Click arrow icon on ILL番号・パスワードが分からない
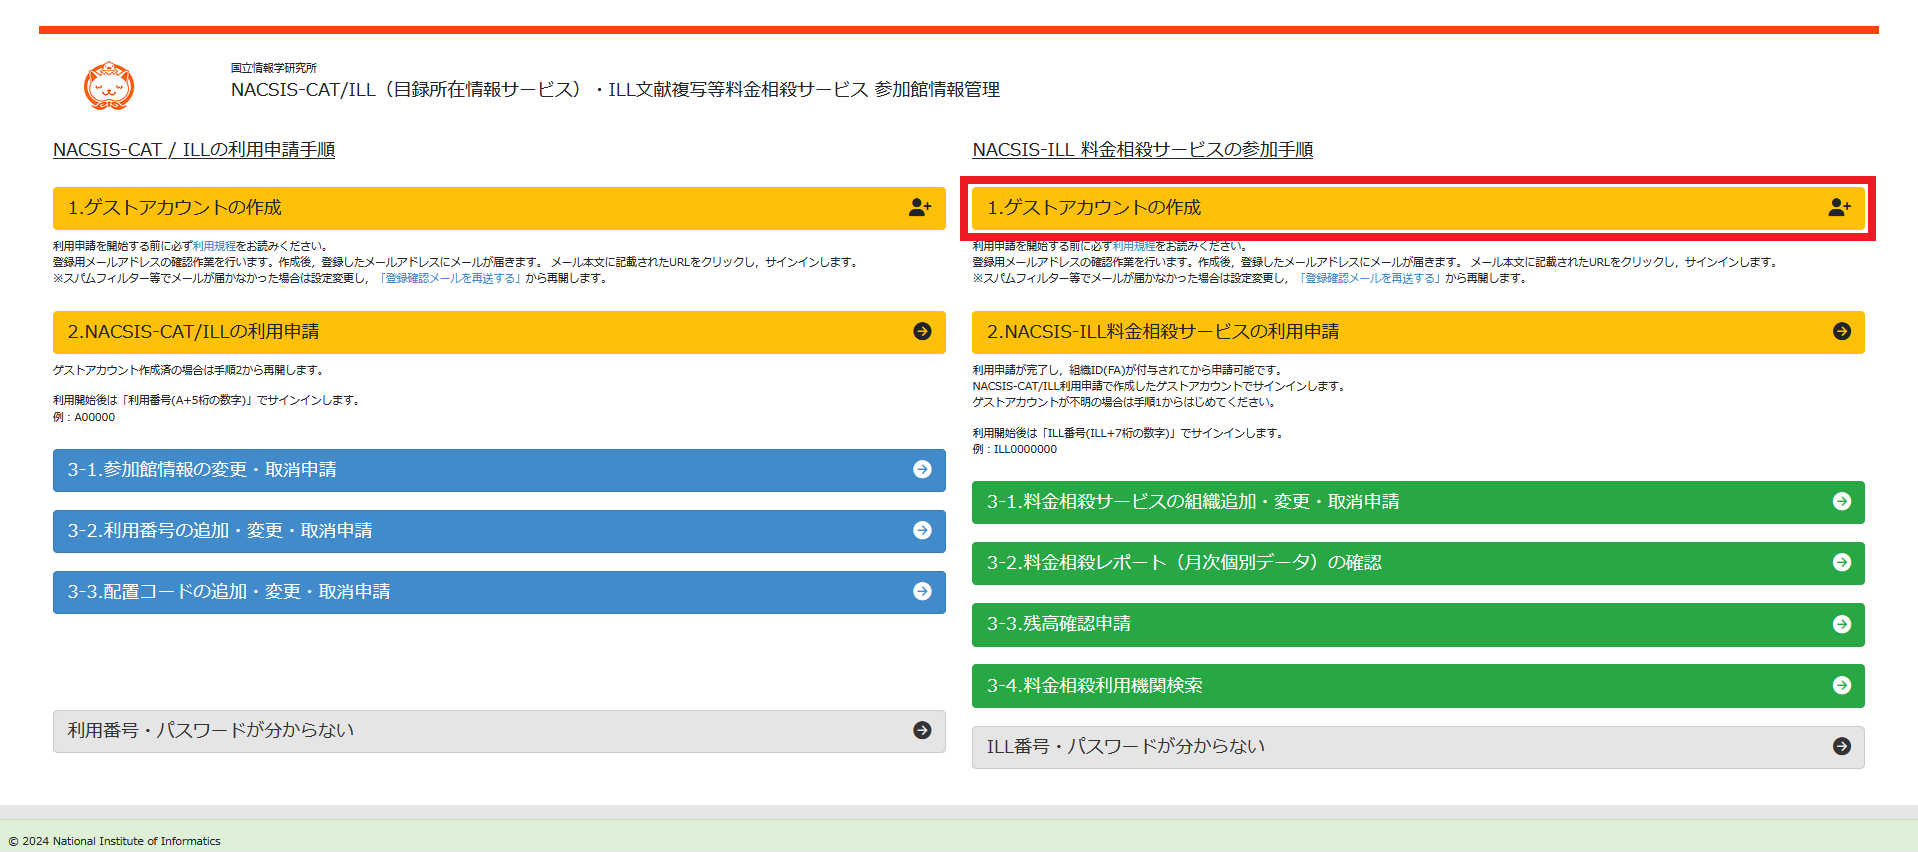The image size is (1918, 852). pos(1841,746)
